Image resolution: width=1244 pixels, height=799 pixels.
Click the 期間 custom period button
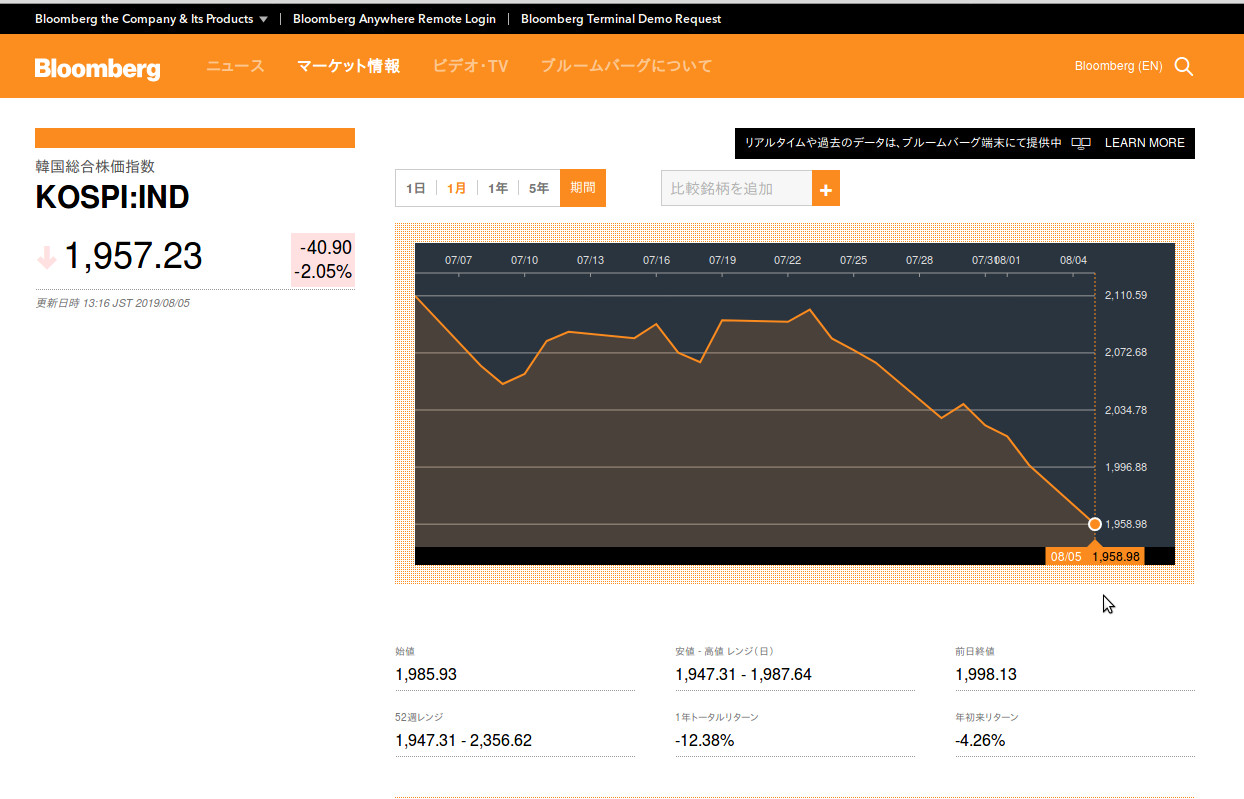(583, 188)
